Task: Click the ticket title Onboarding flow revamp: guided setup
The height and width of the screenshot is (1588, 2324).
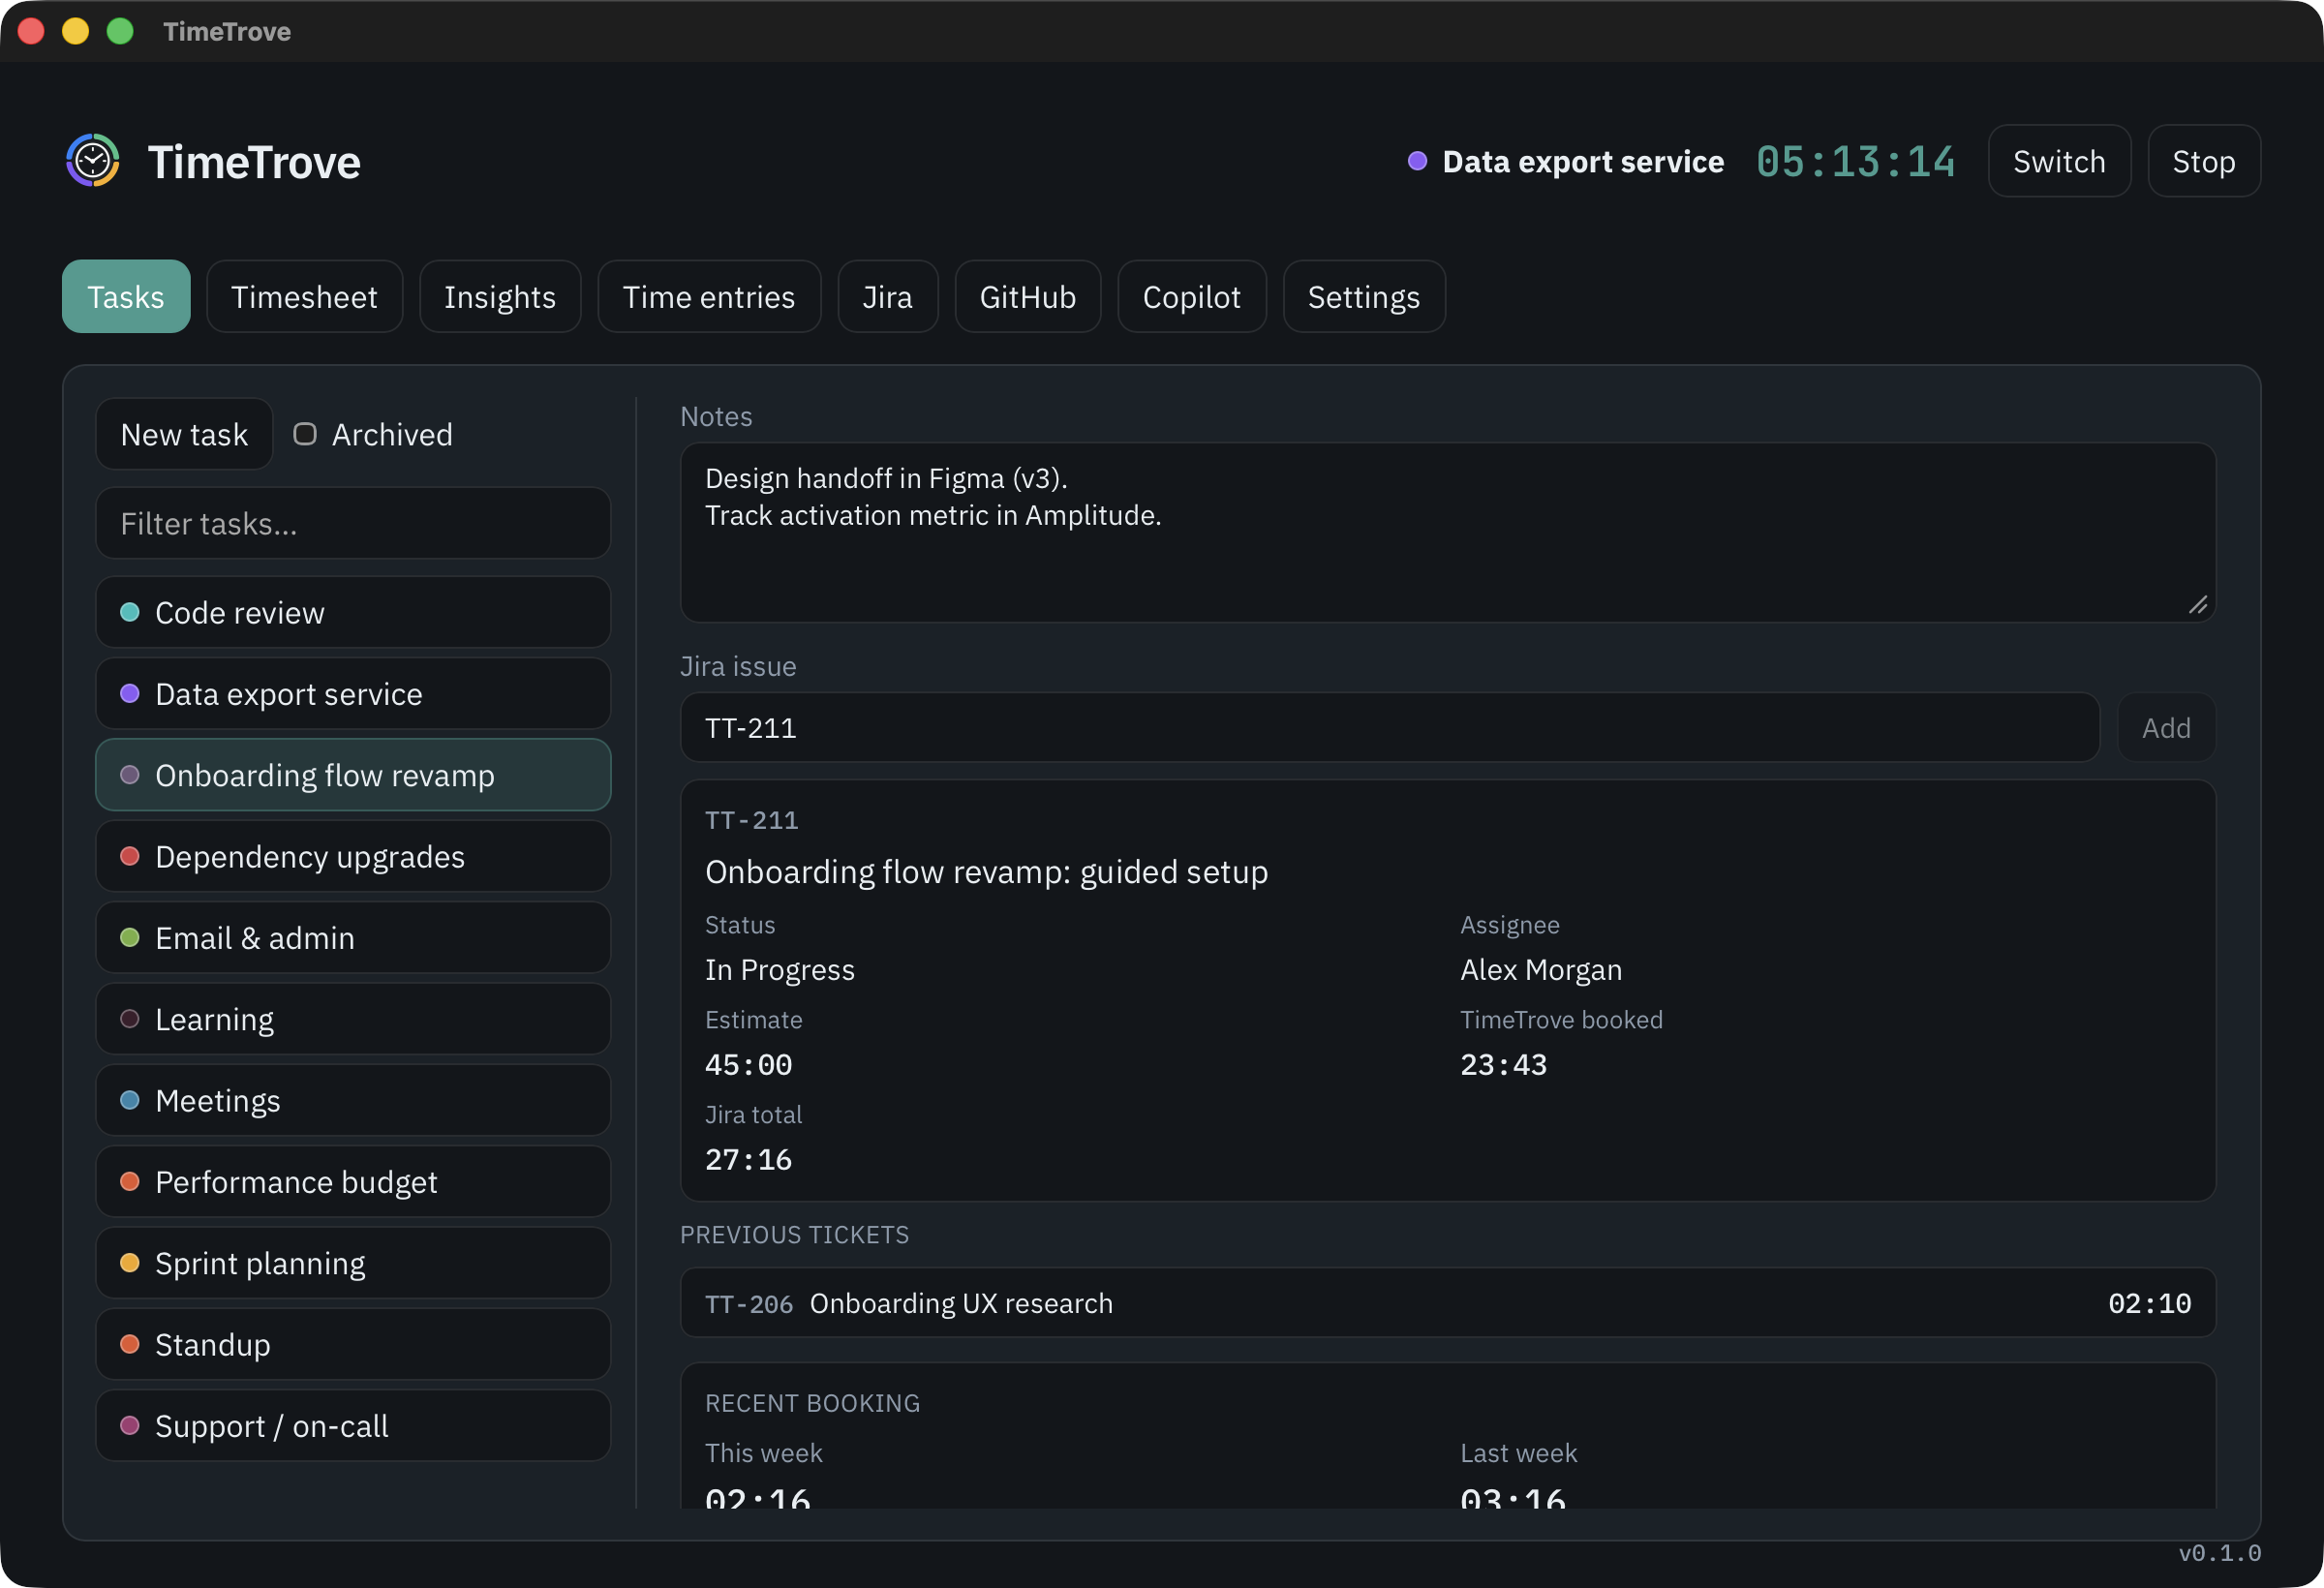Action: point(986,872)
